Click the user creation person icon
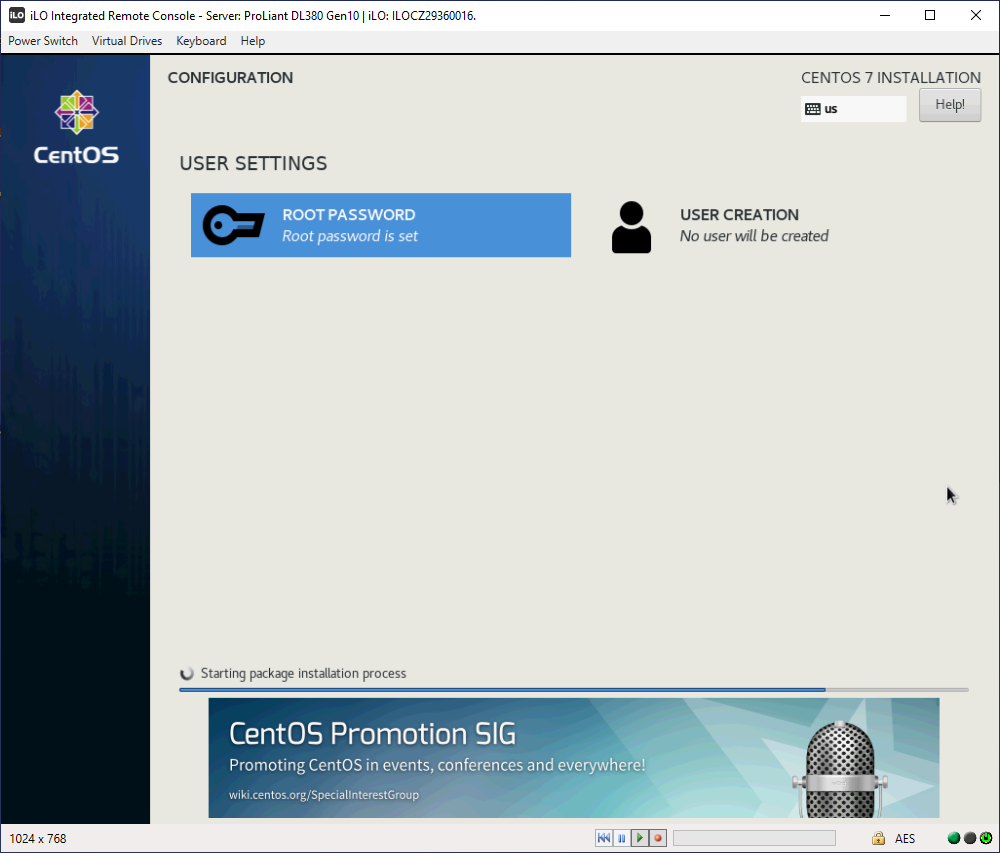 coord(631,227)
